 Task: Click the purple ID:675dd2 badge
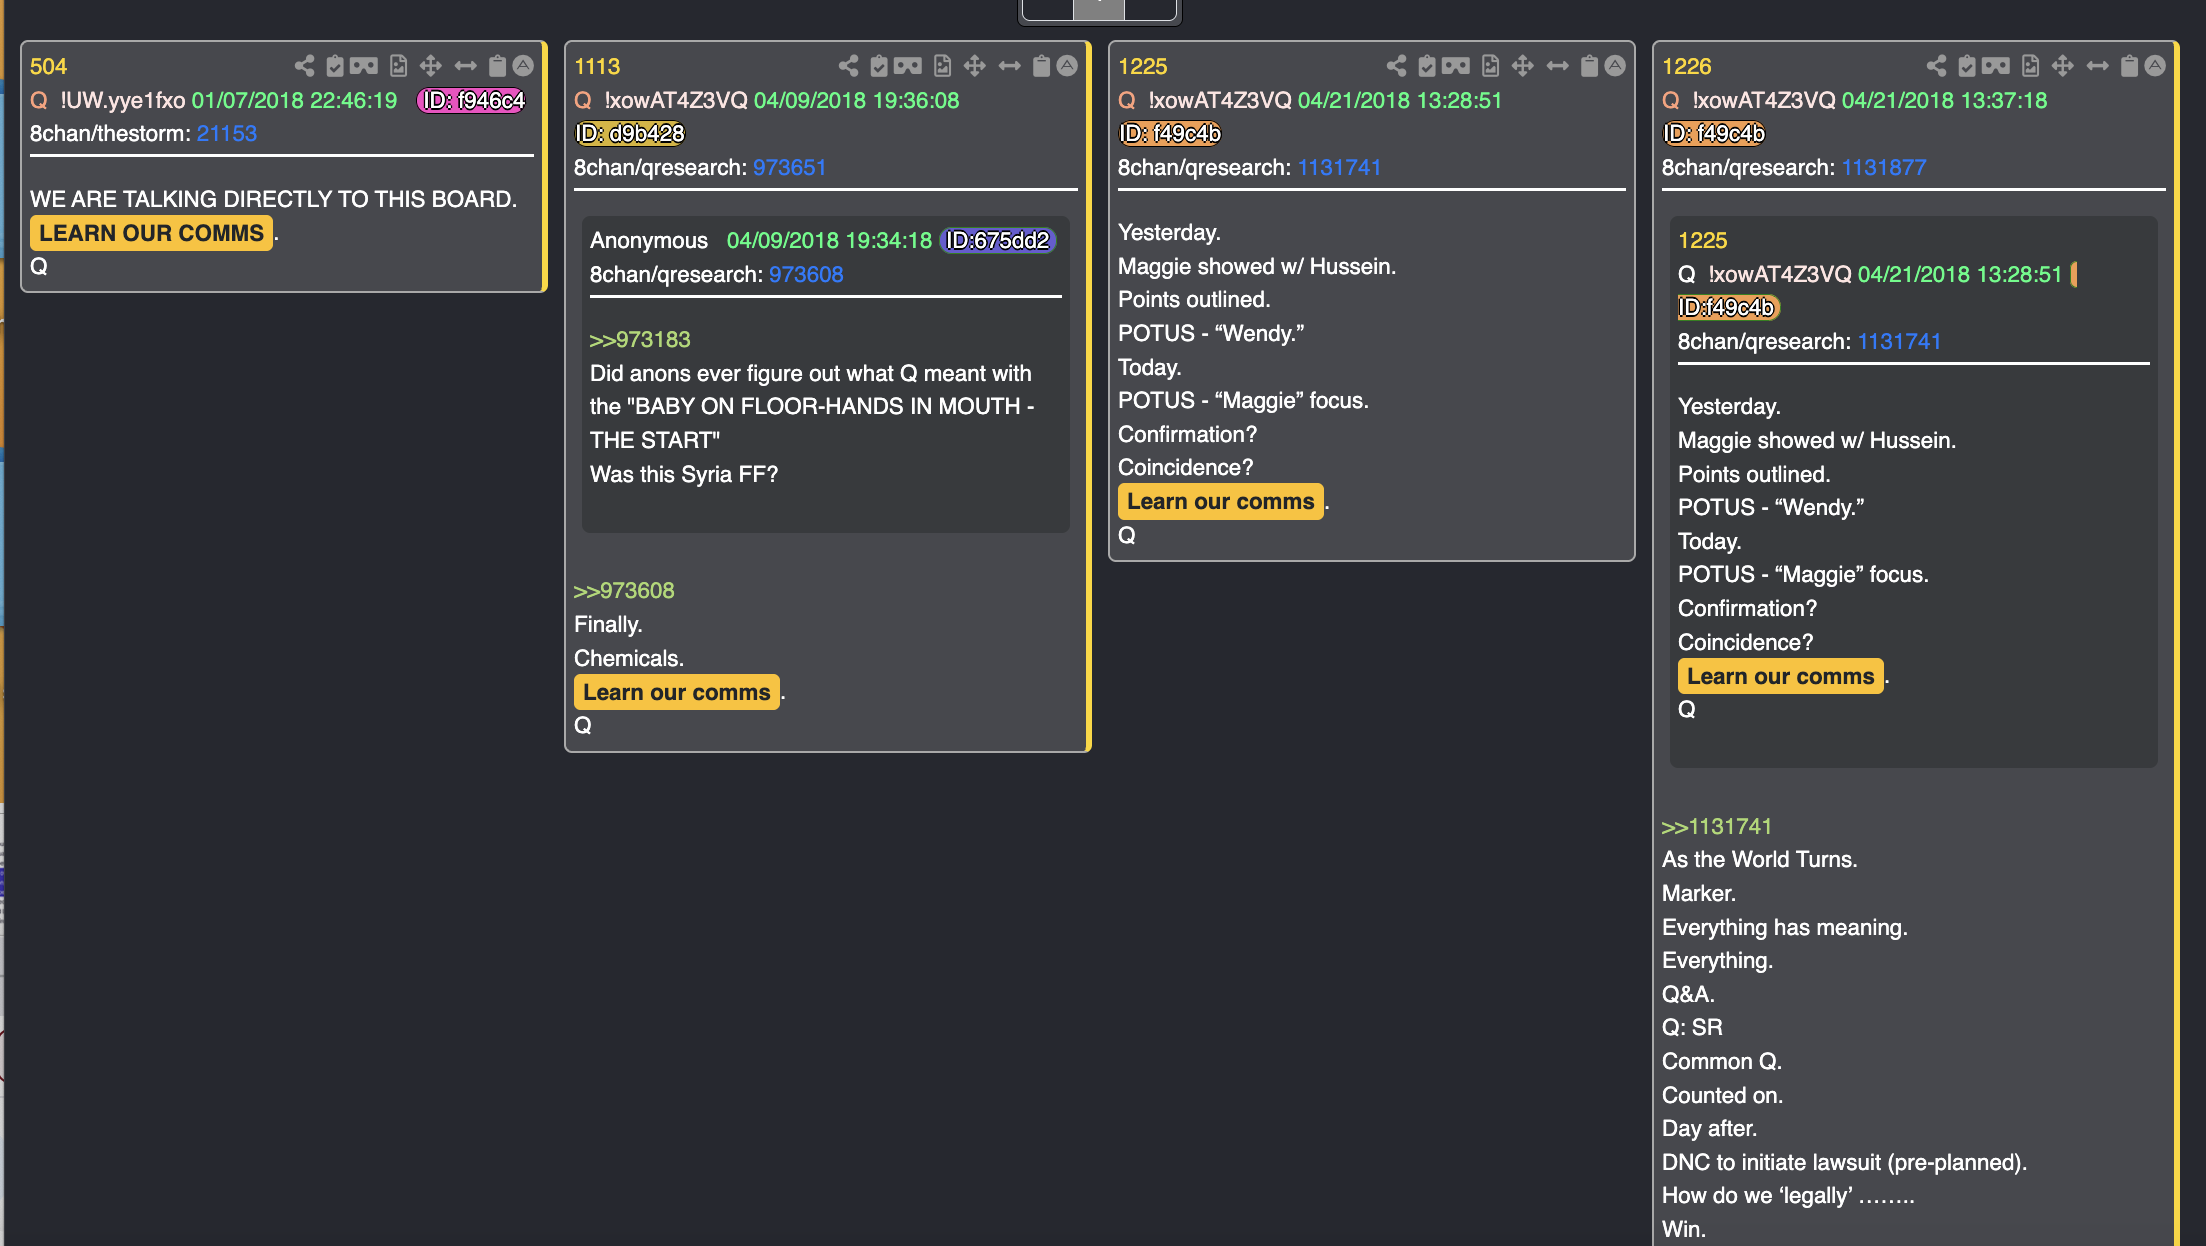(997, 240)
